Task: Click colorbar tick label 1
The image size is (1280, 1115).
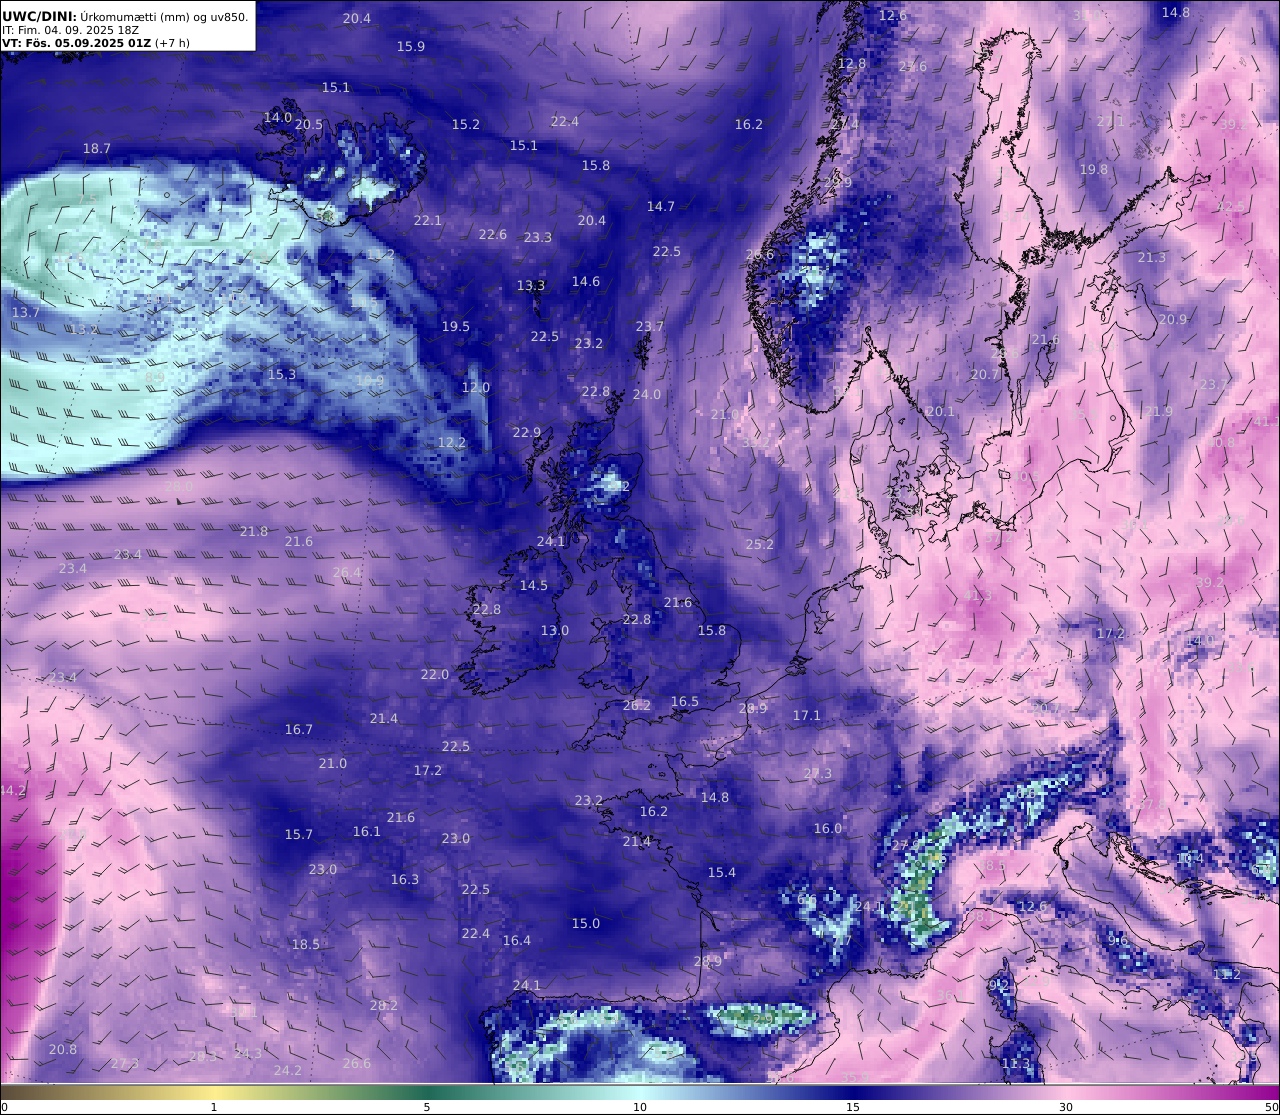Action: (x=214, y=1107)
